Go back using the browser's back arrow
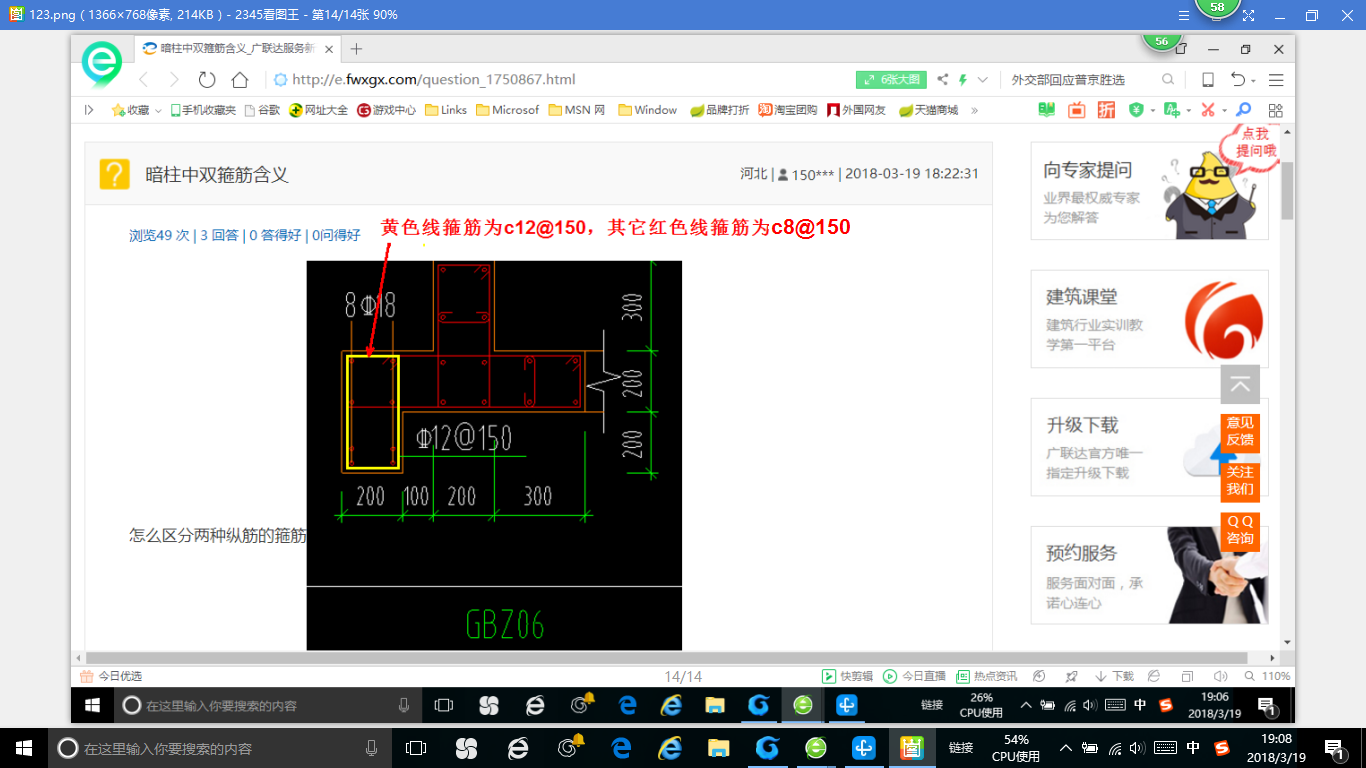Screen dimensions: 1366x768 click(x=143, y=80)
